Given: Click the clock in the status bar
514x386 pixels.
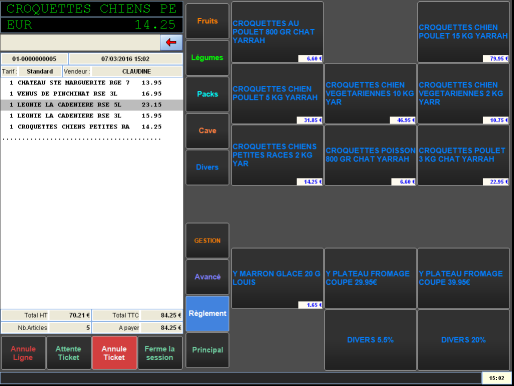Looking at the screenshot, I should [x=496, y=378].
